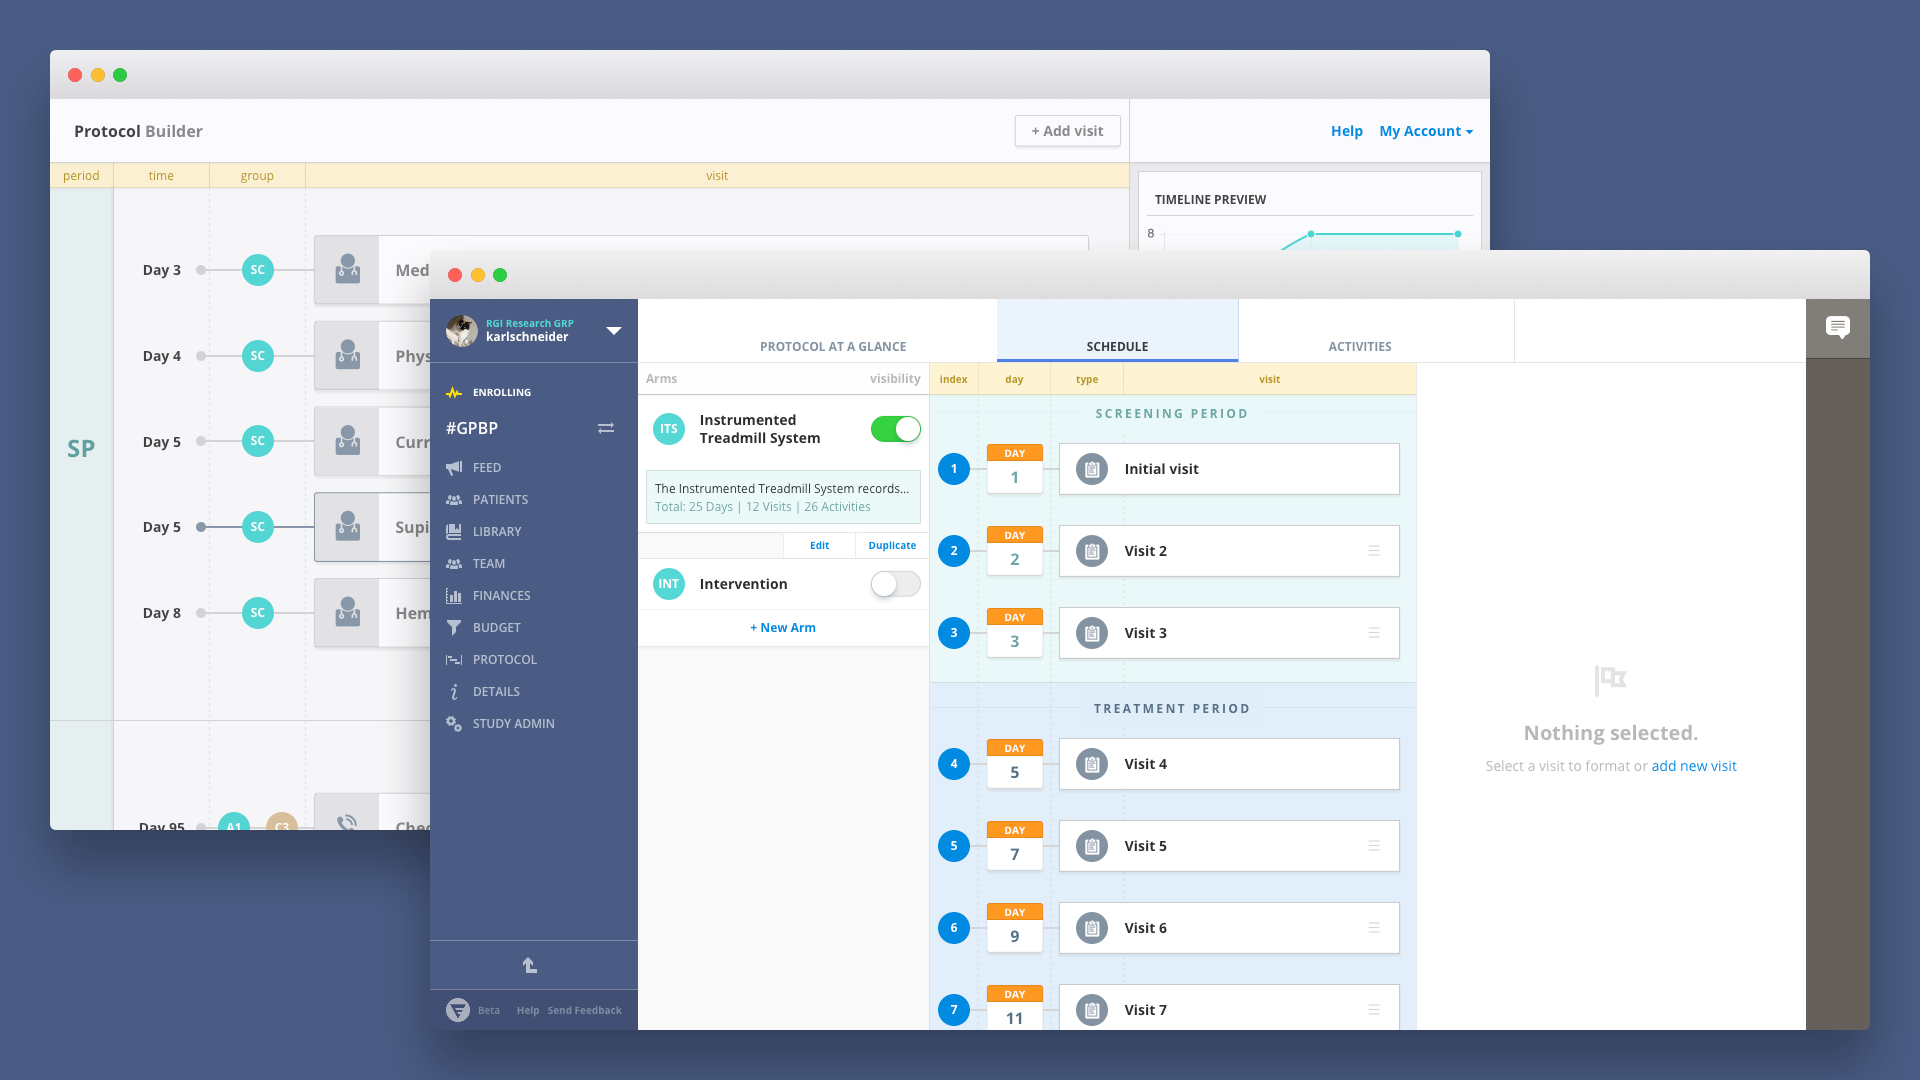Click the doctor icon on Protocol Builder Day 3 visit
Screen dimensions: 1920x1080
(347, 270)
